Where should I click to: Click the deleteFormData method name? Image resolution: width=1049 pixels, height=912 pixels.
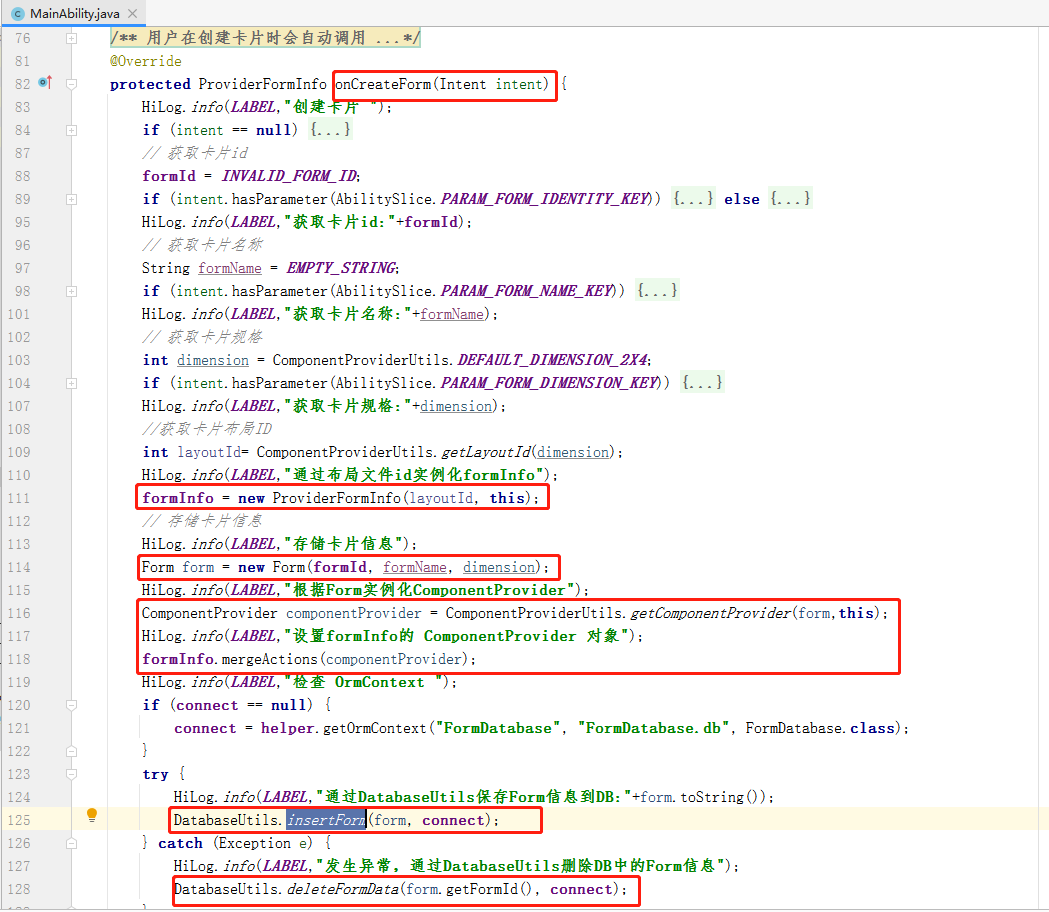(342, 889)
